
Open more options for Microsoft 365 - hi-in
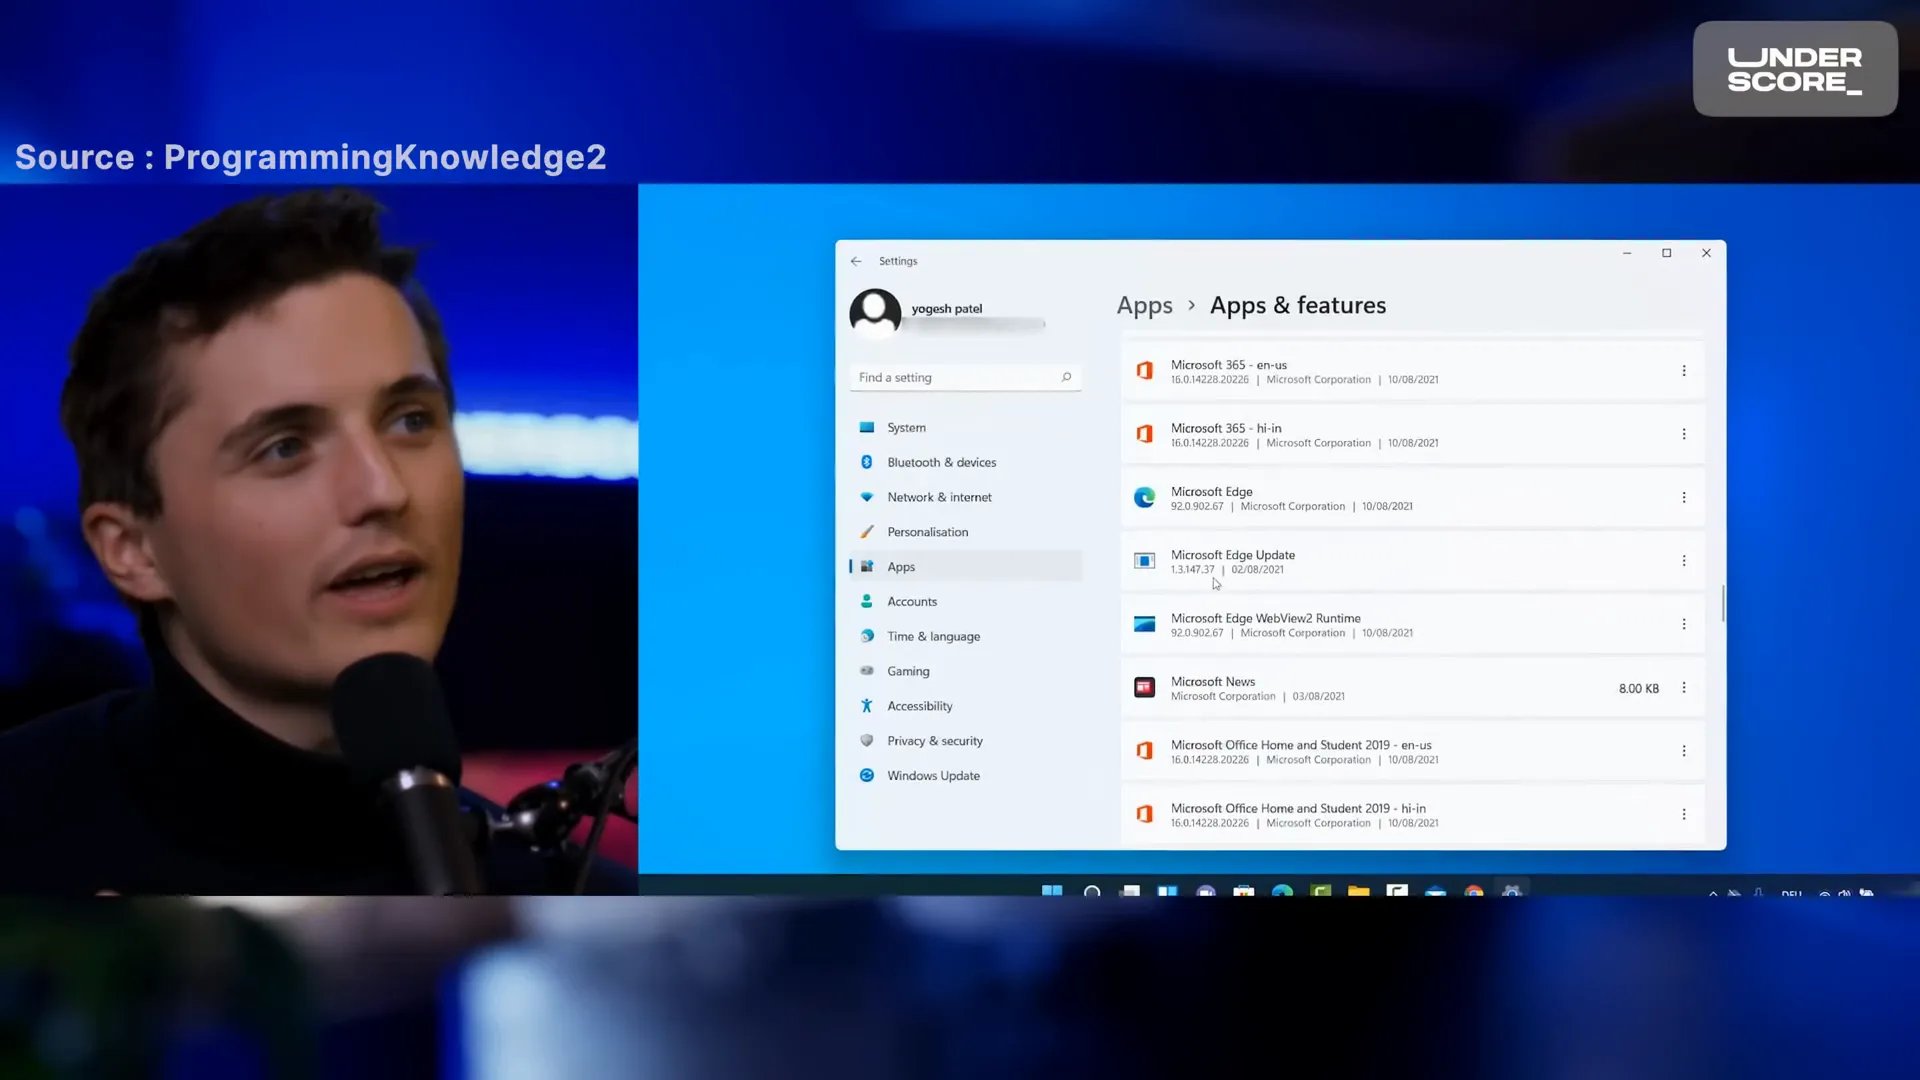coord(1684,434)
